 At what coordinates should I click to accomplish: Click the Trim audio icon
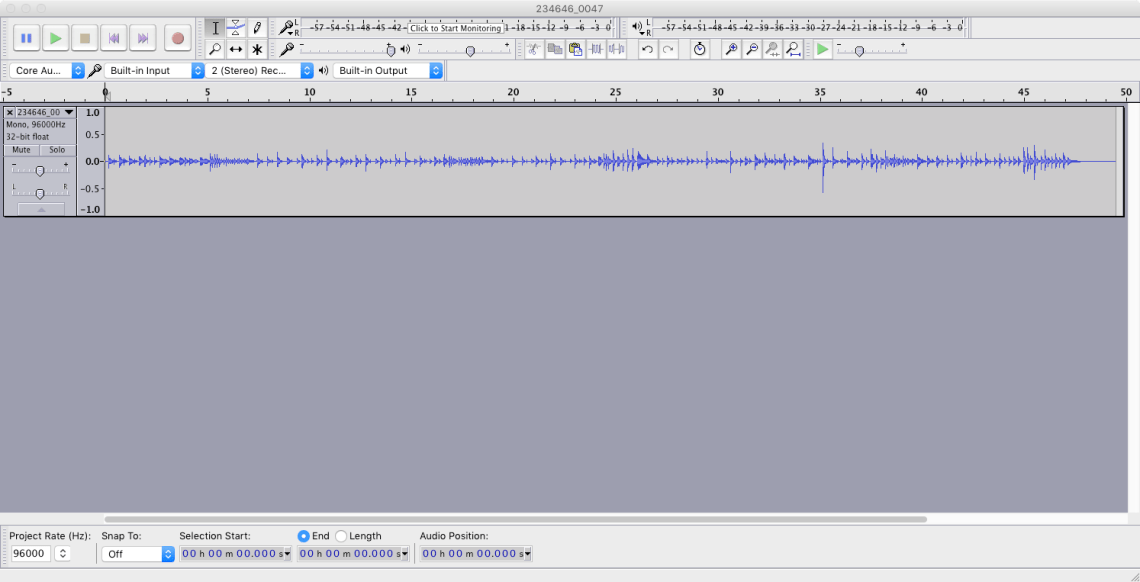(597, 49)
